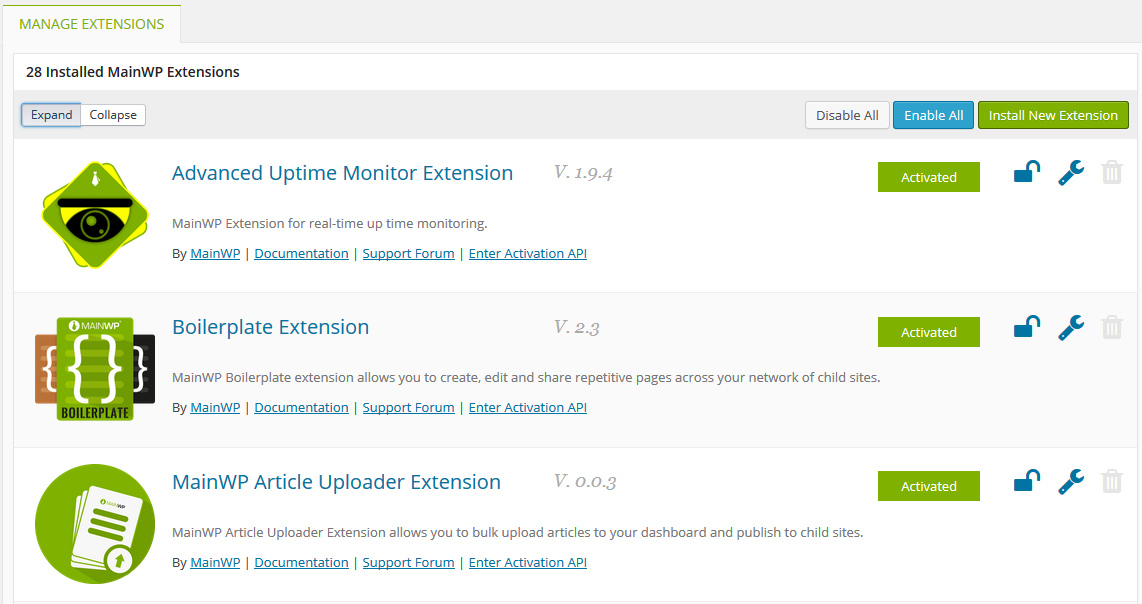The width and height of the screenshot is (1142, 604).
Task: Toggle Activated status of Advanced Uptime Monitor
Action: coord(929,177)
